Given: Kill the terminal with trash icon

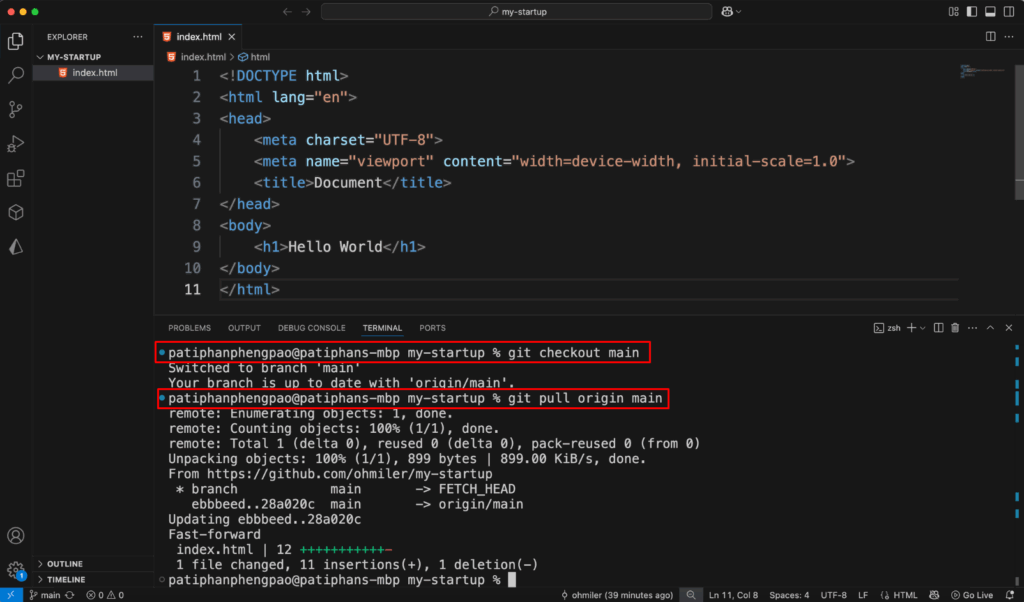Looking at the screenshot, I should click(x=955, y=328).
